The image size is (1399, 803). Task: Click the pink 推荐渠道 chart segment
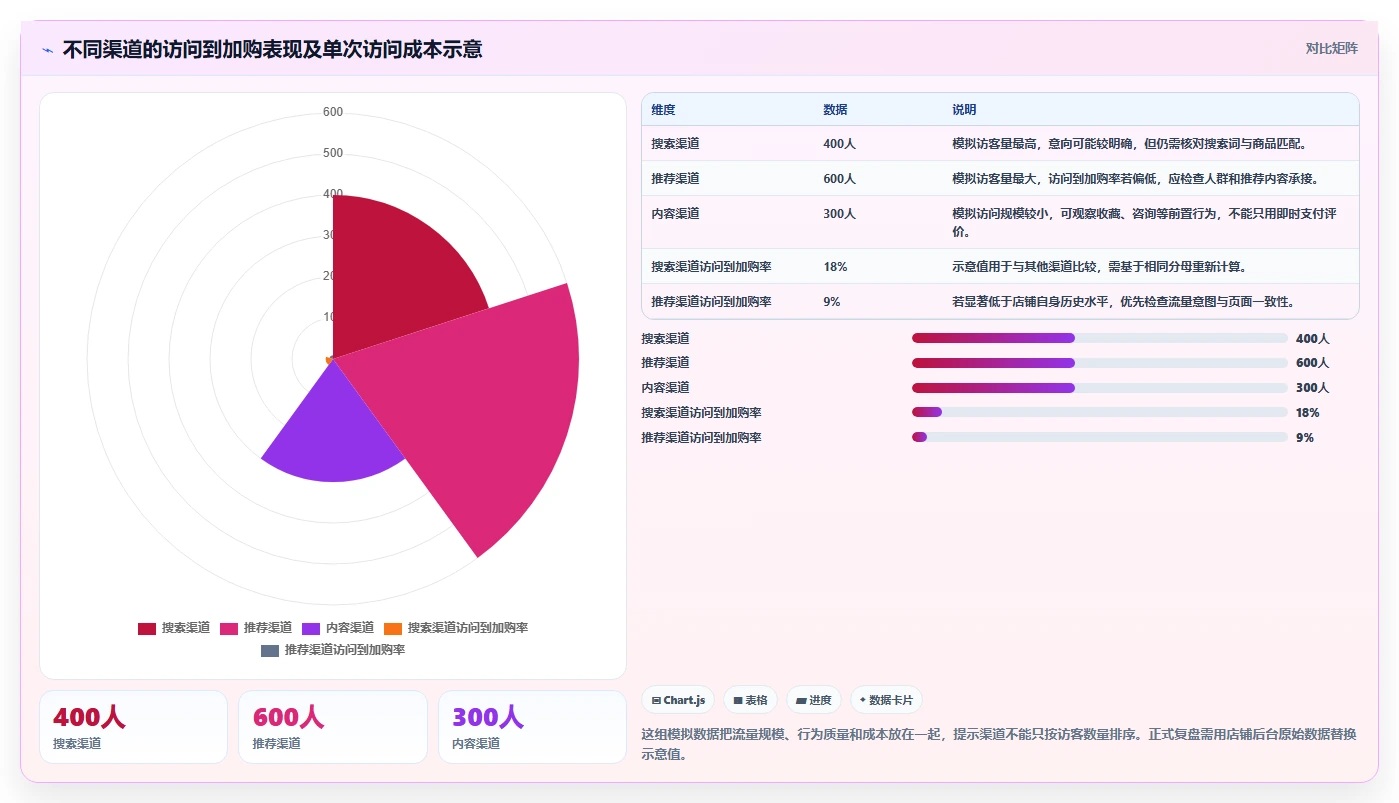480,400
